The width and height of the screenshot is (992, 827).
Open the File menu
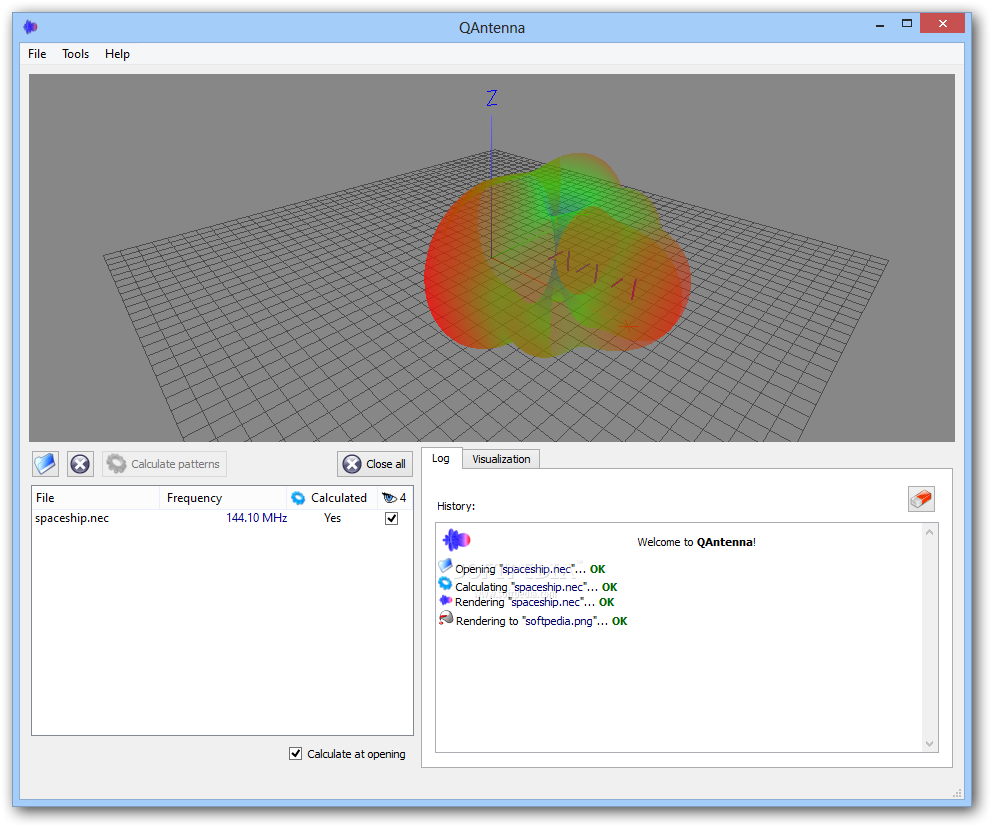point(37,54)
